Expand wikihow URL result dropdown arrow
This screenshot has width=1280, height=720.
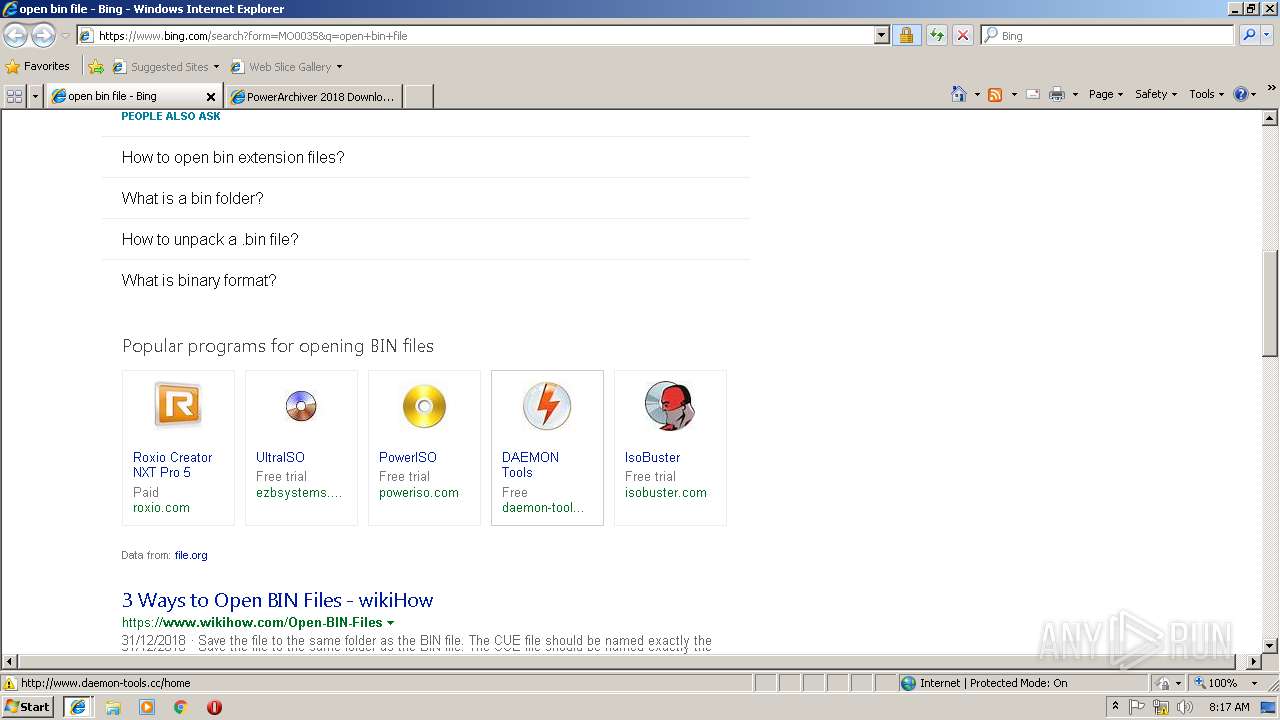pyautogui.click(x=390, y=623)
